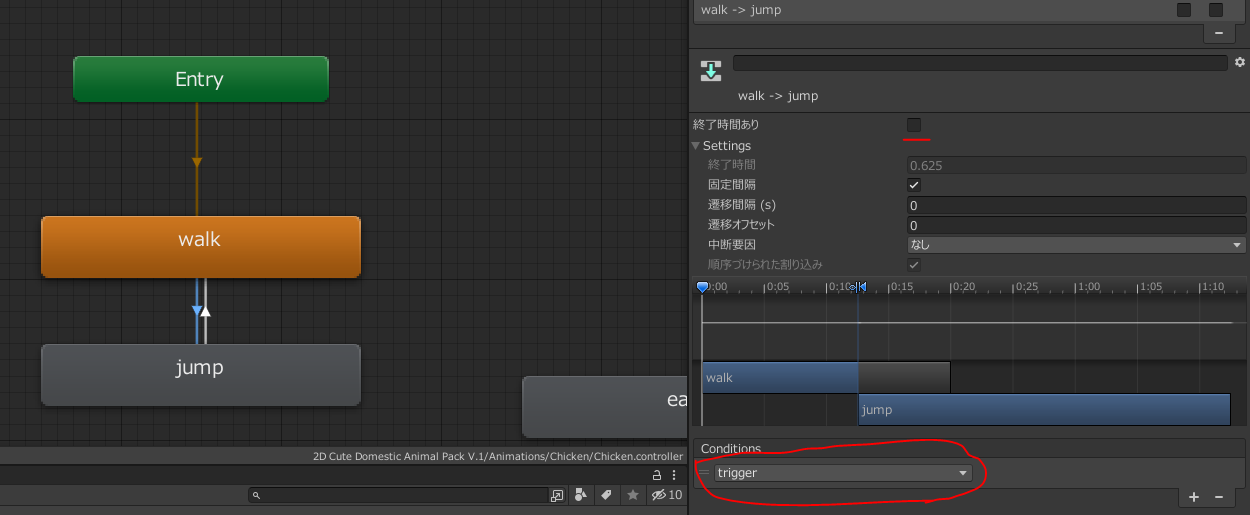Collapse the Settings foldout
1250x515 pixels.
697,146
